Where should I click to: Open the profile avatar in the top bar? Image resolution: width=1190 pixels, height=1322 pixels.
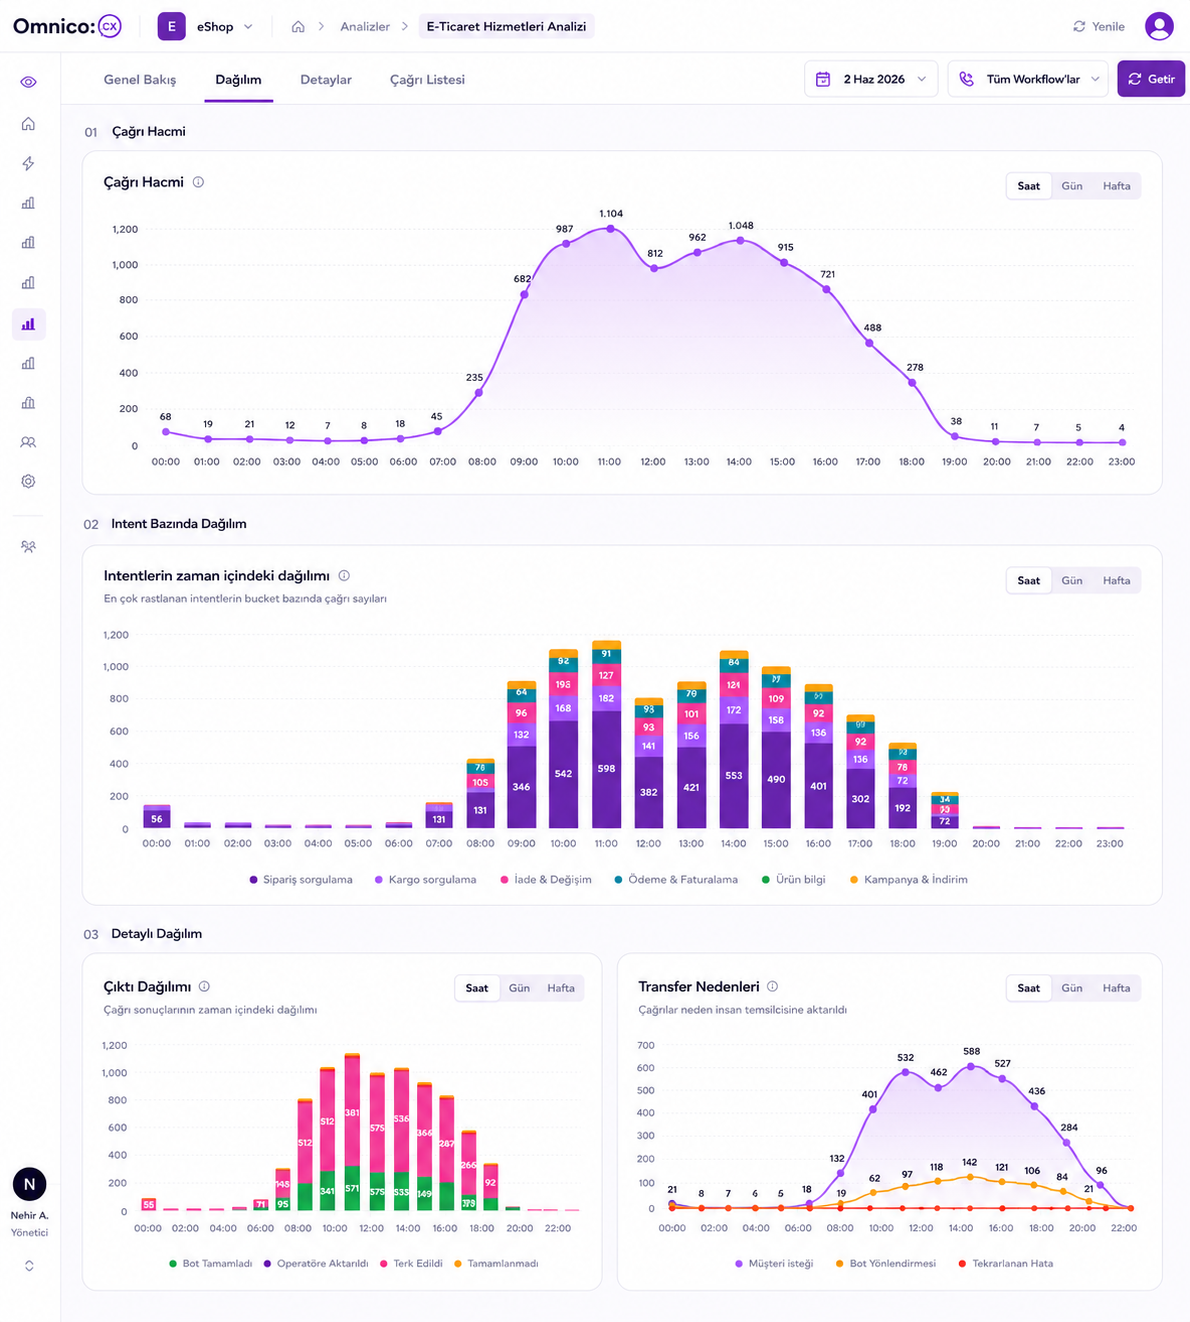pyautogui.click(x=1159, y=26)
